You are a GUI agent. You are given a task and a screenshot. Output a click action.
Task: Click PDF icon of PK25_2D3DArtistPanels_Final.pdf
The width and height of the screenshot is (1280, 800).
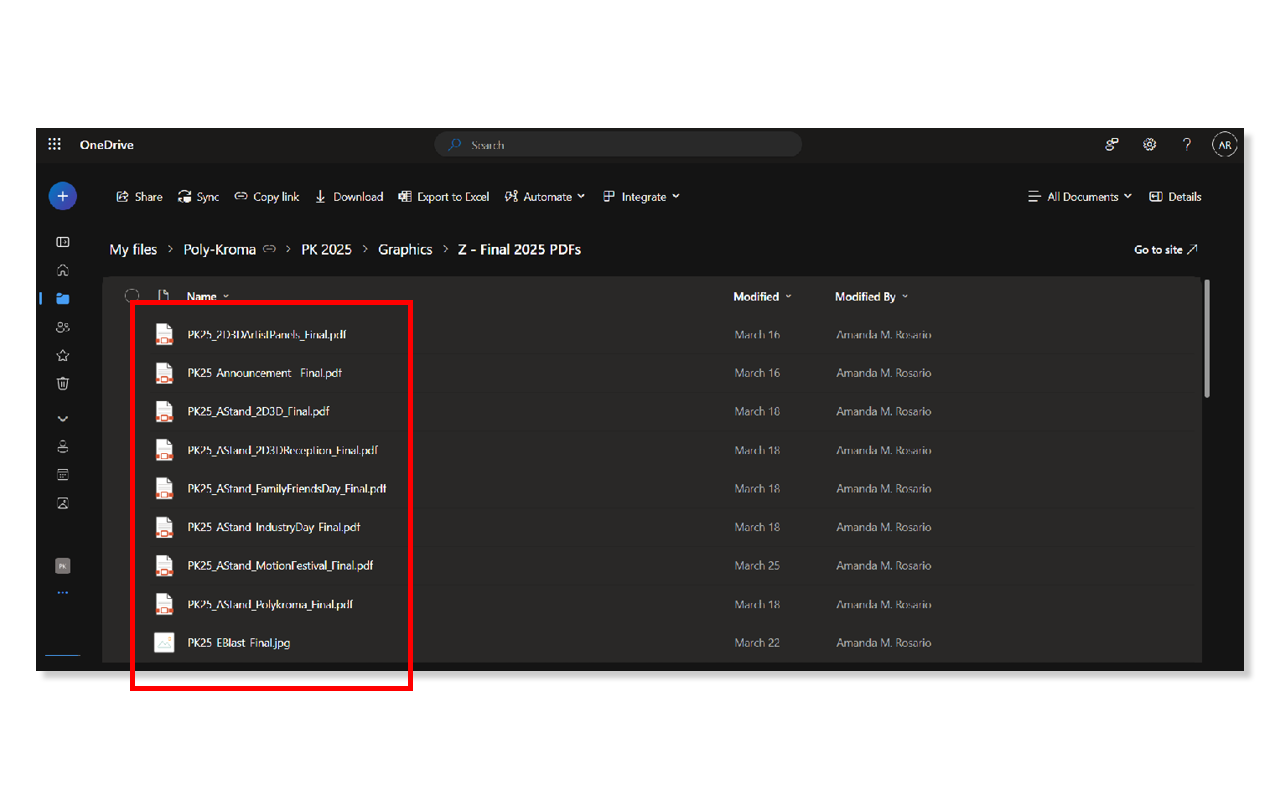(x=164, y=335)
